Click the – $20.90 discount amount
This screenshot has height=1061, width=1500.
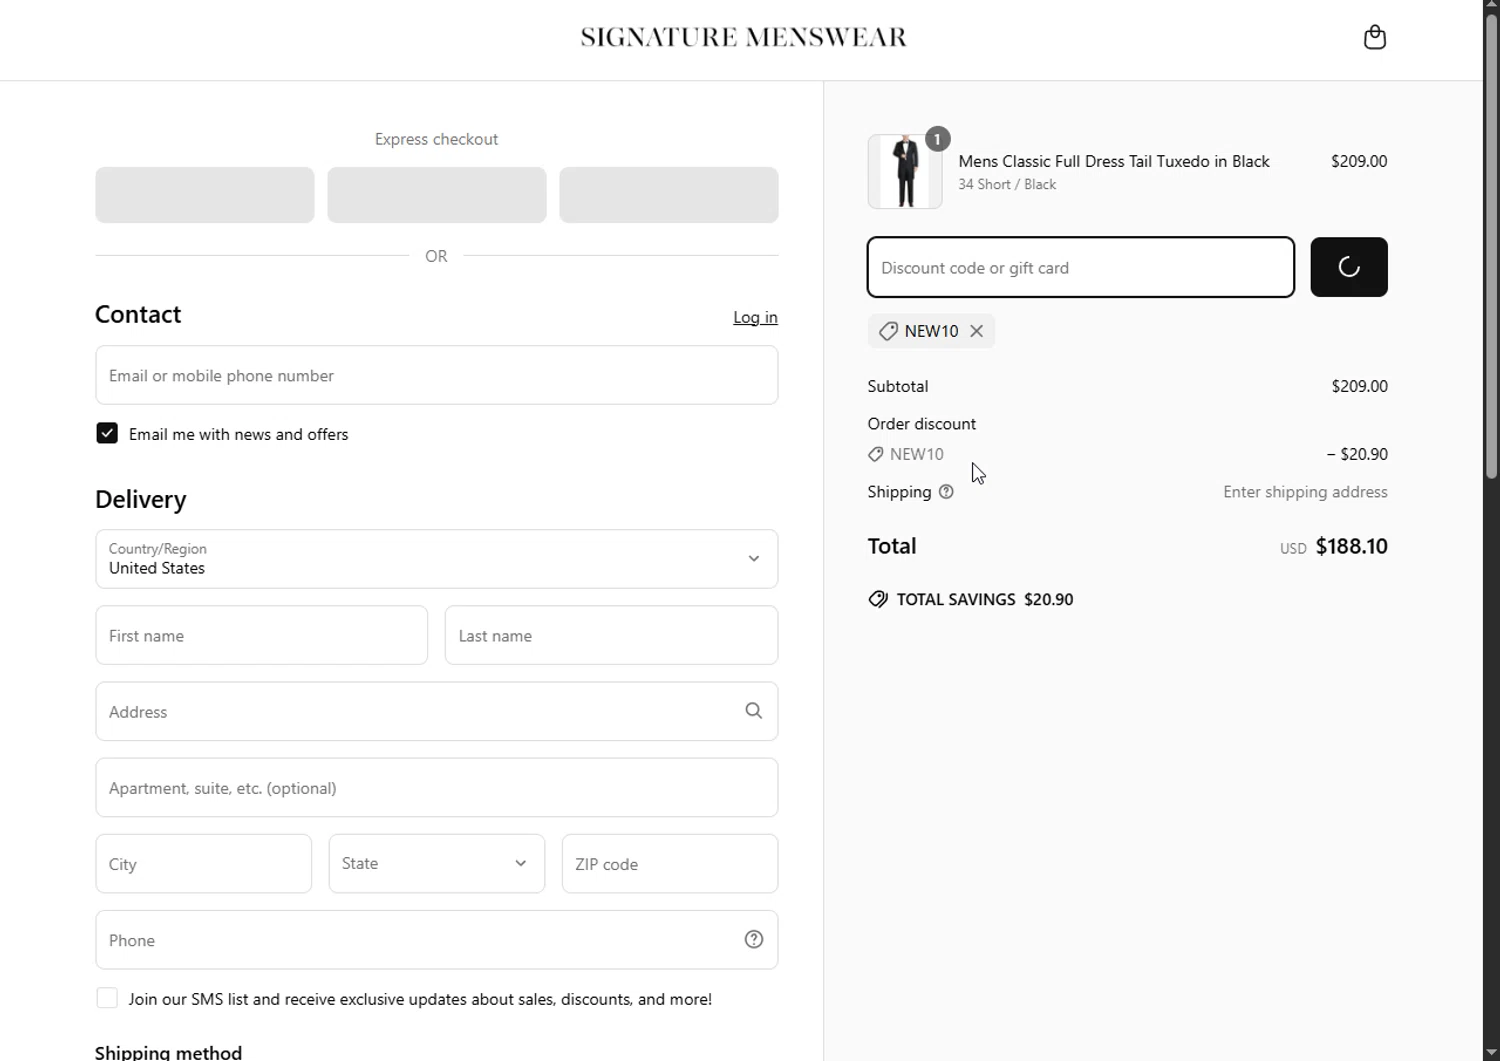click(1357, 454)
